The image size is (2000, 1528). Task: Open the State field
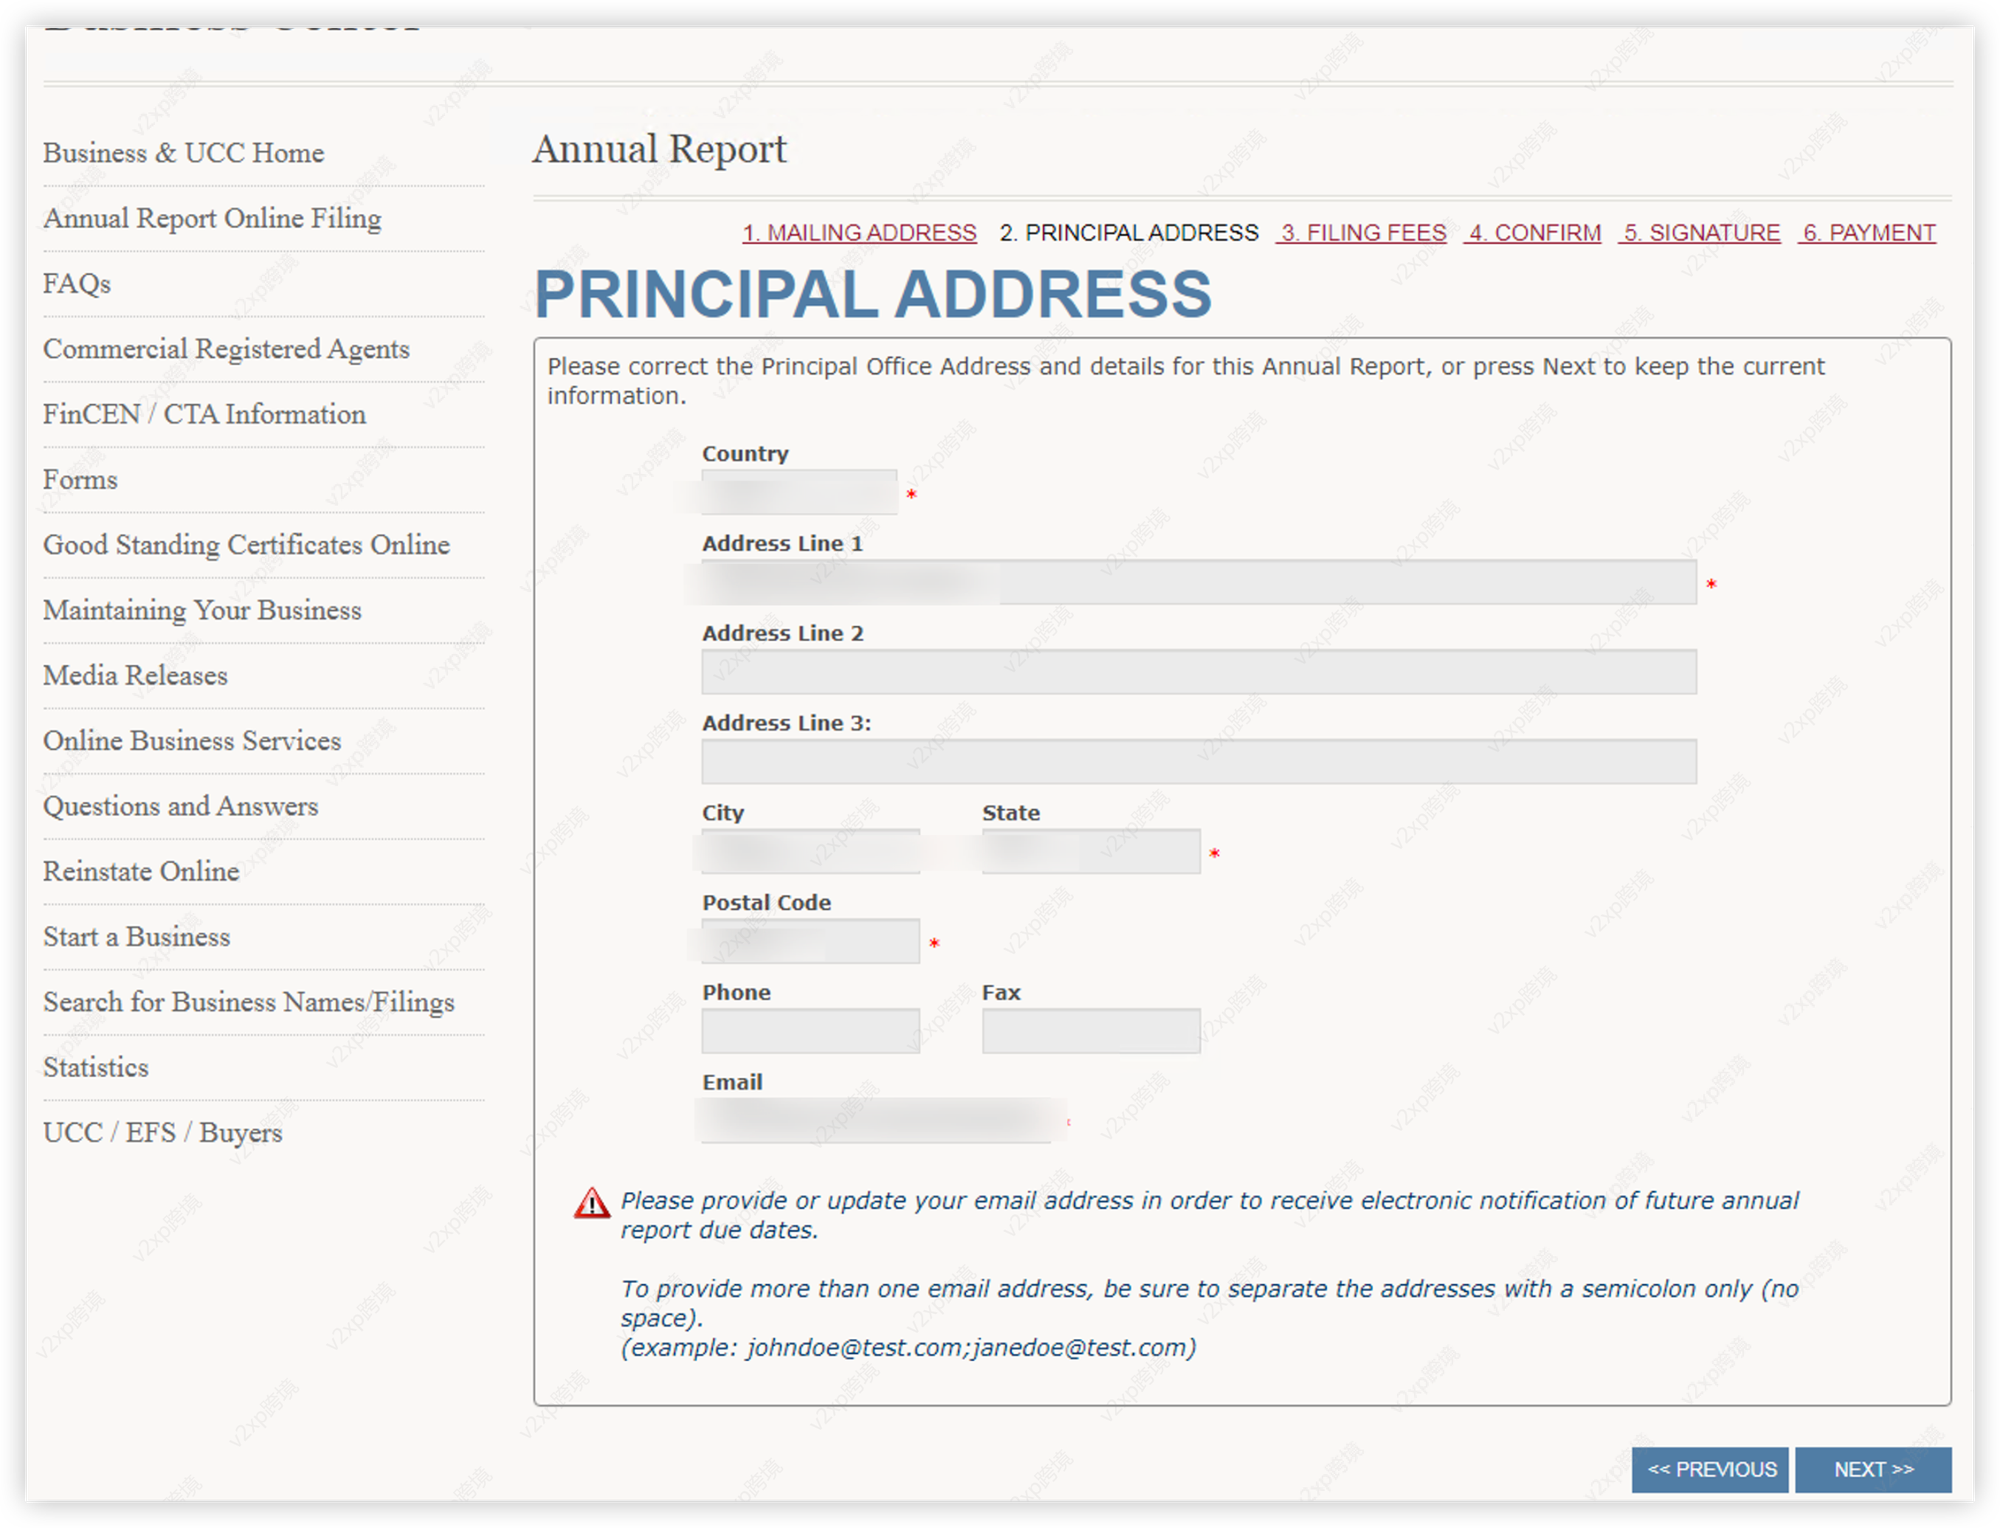(1091, 852)
